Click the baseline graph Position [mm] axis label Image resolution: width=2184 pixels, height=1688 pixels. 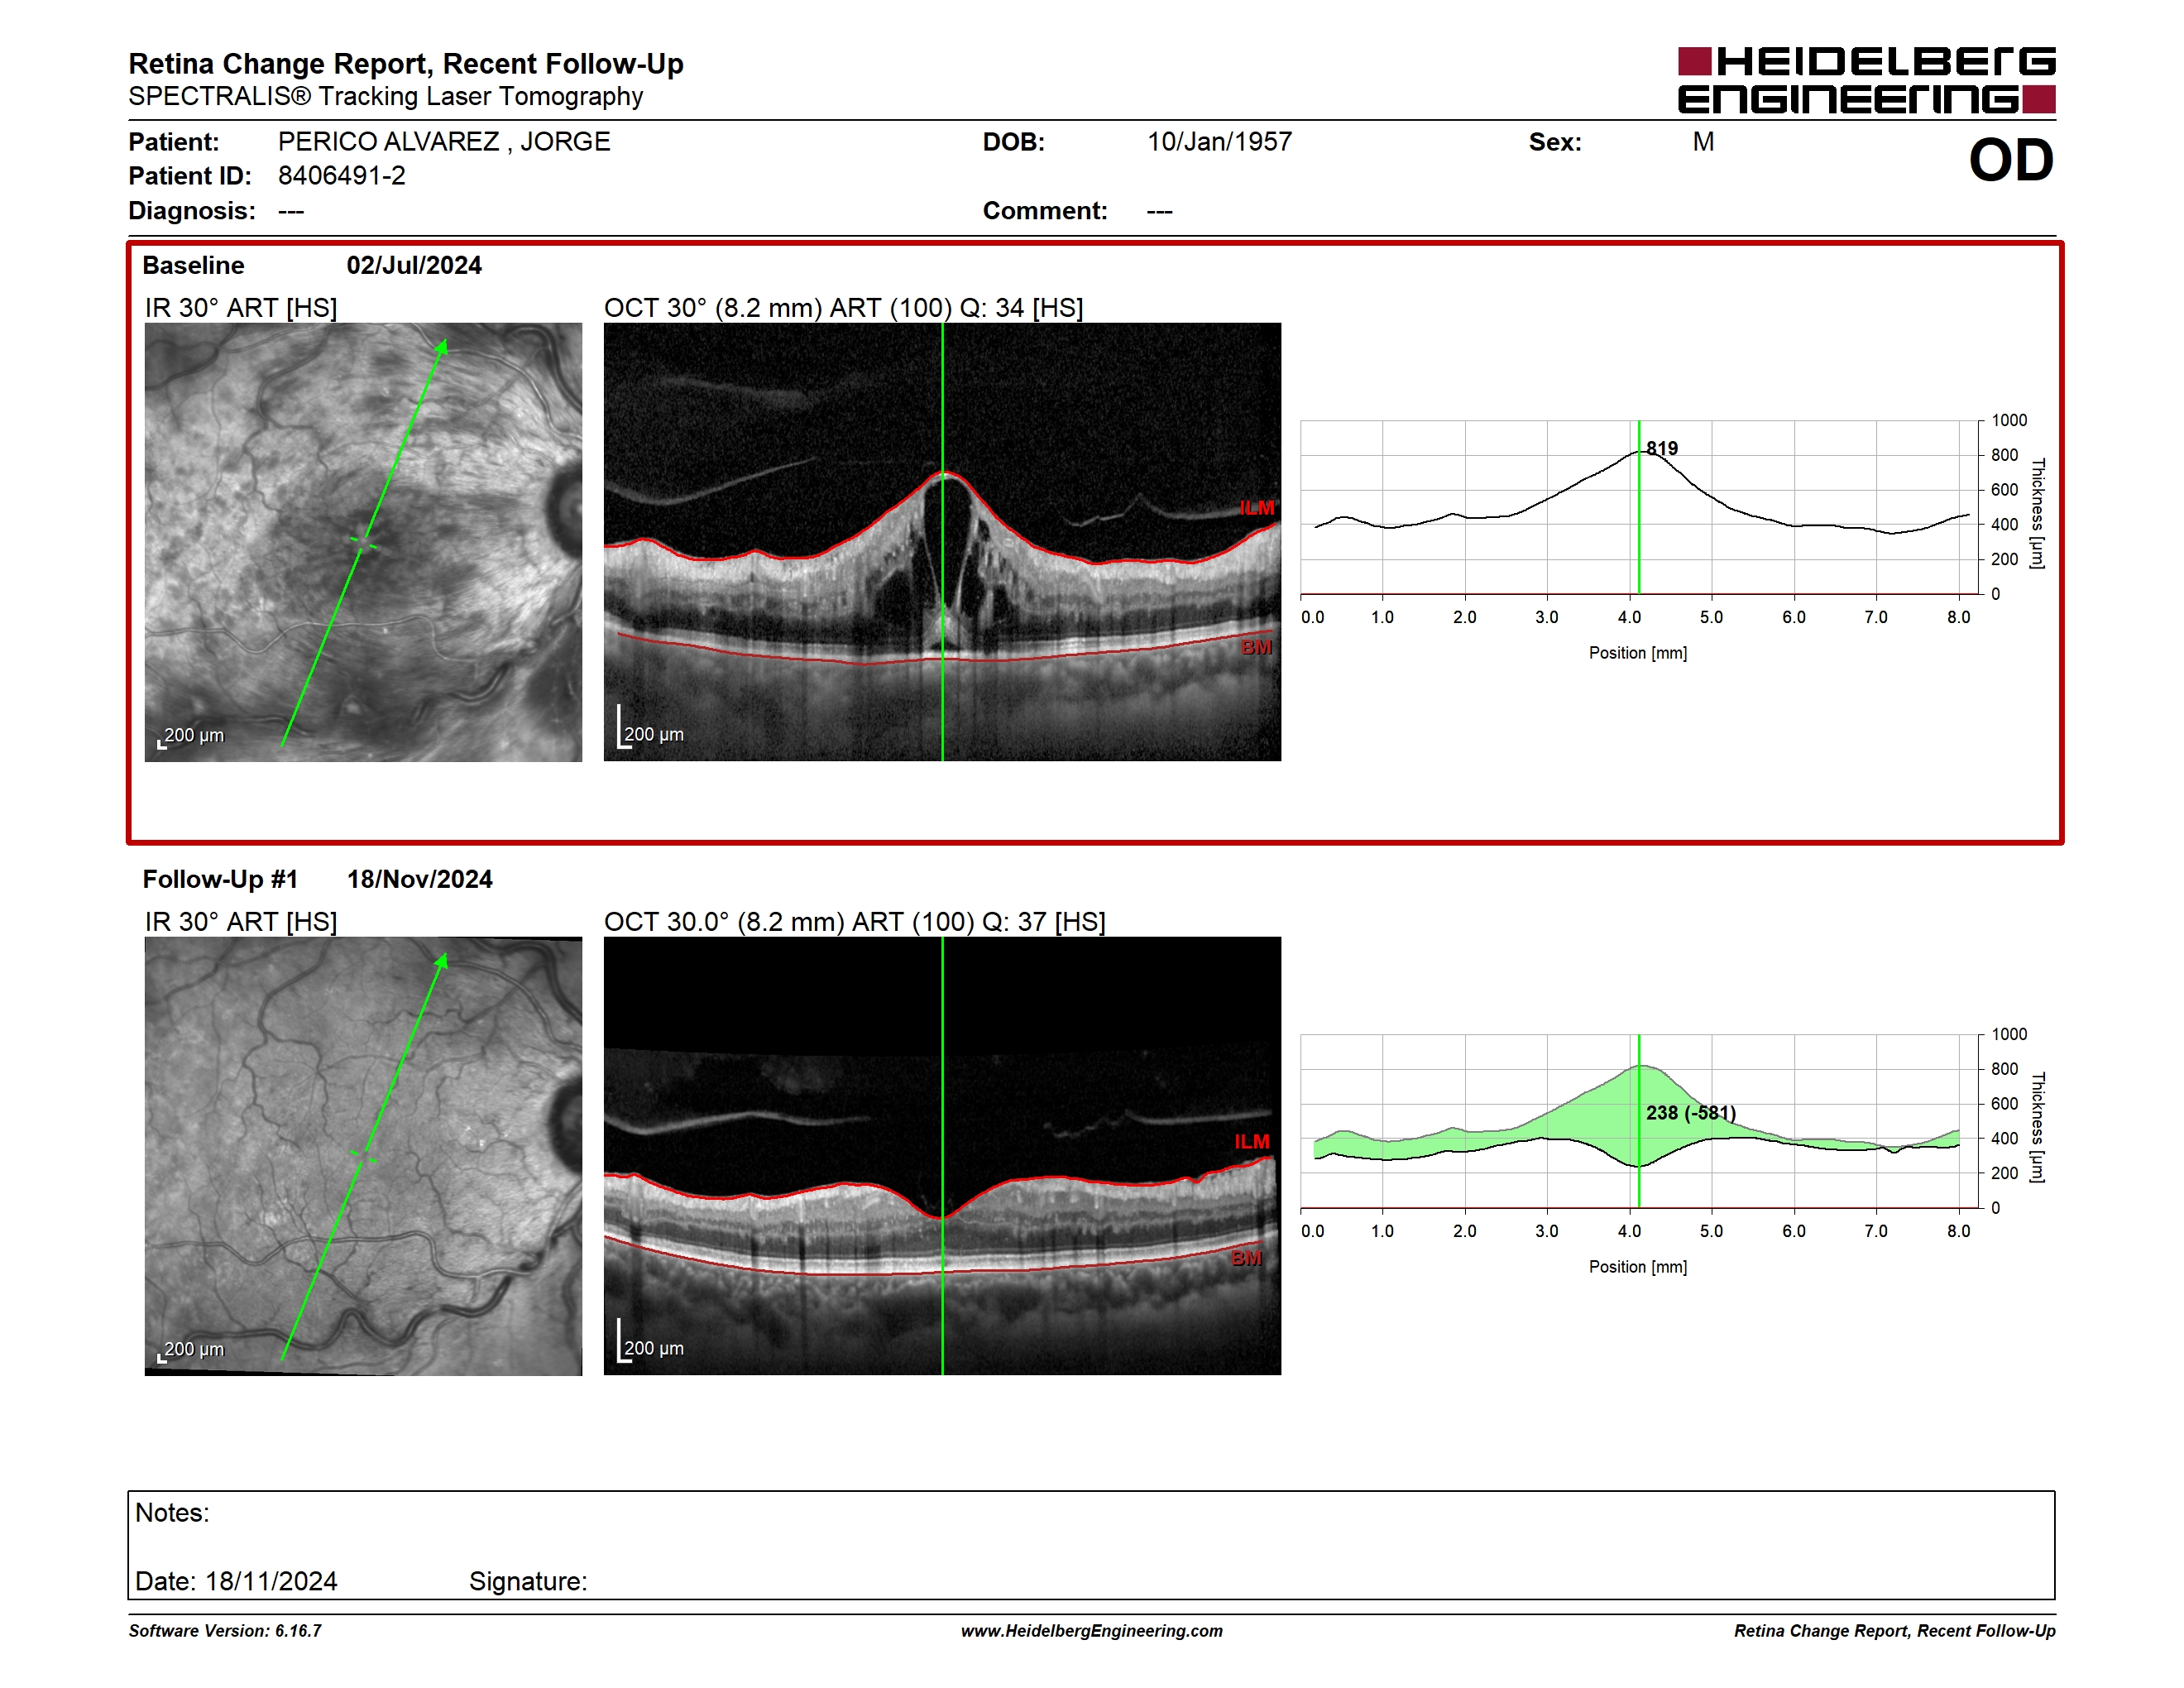(x=1638, y=653)
